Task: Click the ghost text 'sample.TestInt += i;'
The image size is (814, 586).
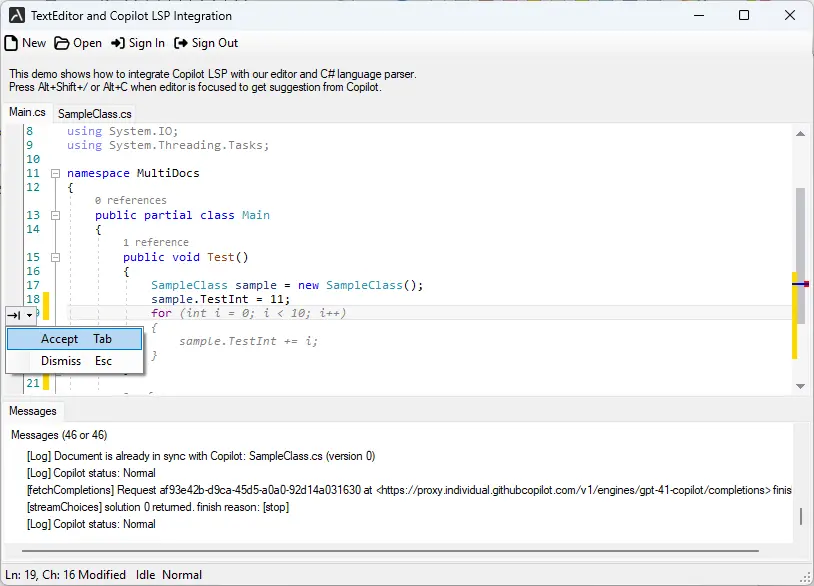Action: 249,342
